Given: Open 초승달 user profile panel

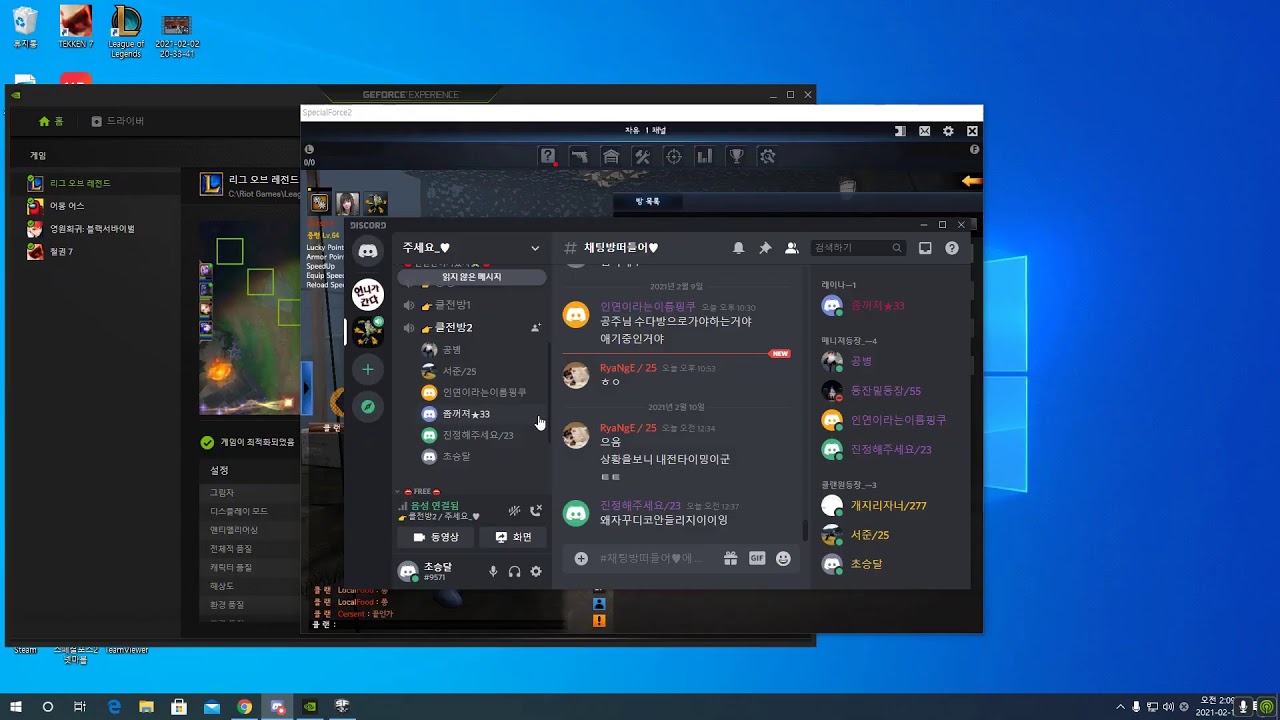Looking at the screenshot, I should point(428,571).
